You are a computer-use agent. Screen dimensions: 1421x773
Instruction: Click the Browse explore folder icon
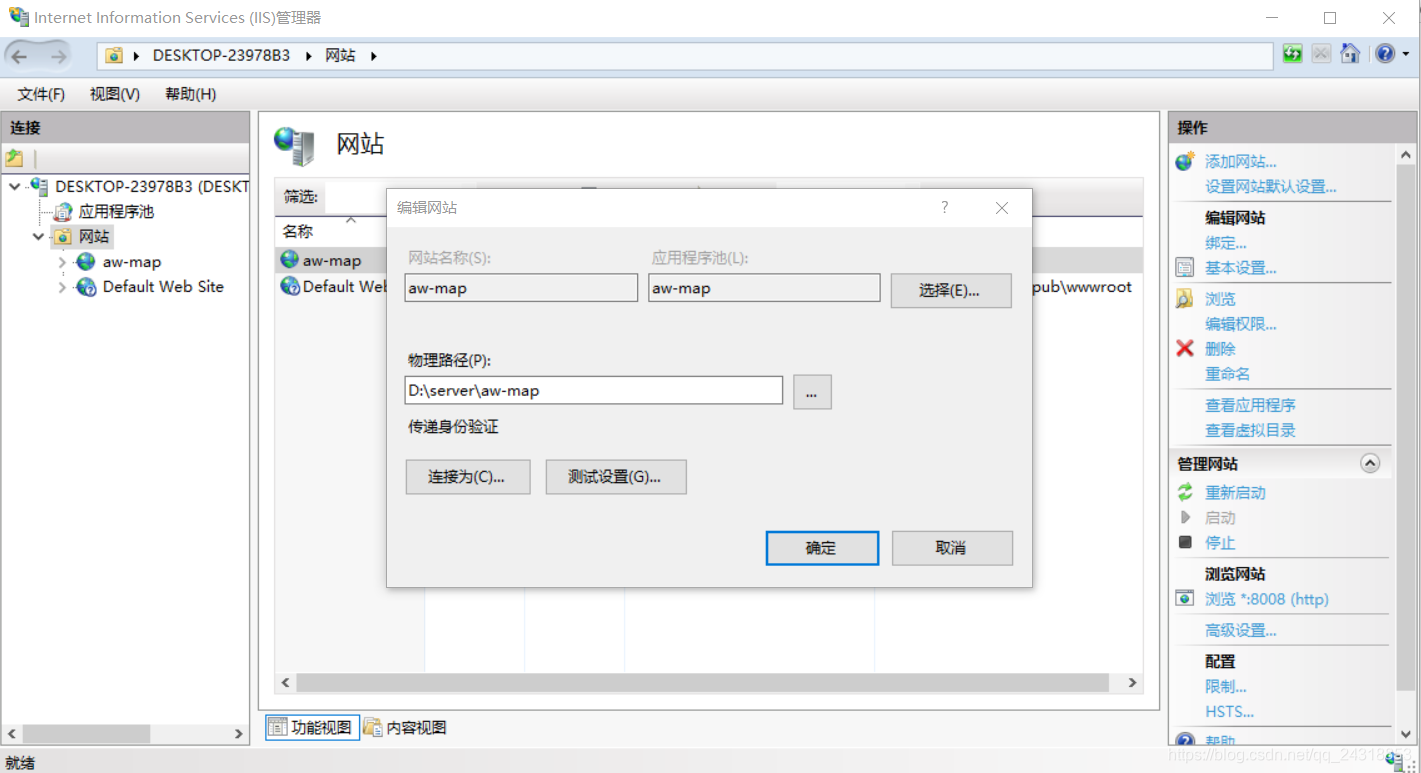(1185, 298)
